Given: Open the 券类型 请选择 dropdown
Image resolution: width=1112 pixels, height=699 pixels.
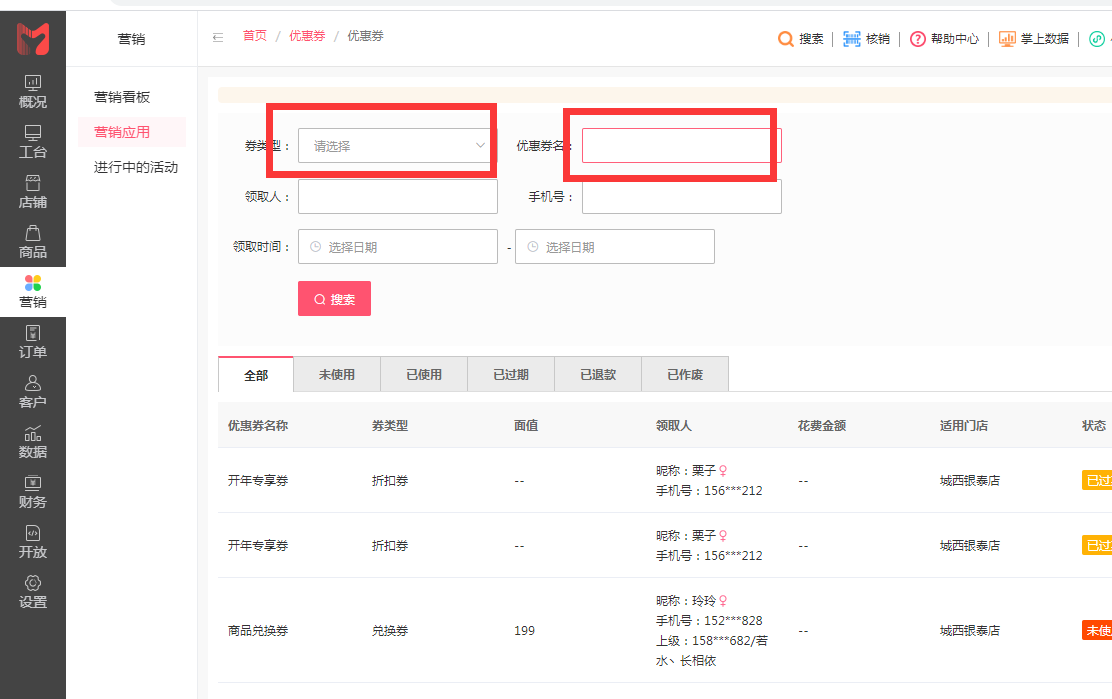Looking at the screenshot, I should coord(396,145).
